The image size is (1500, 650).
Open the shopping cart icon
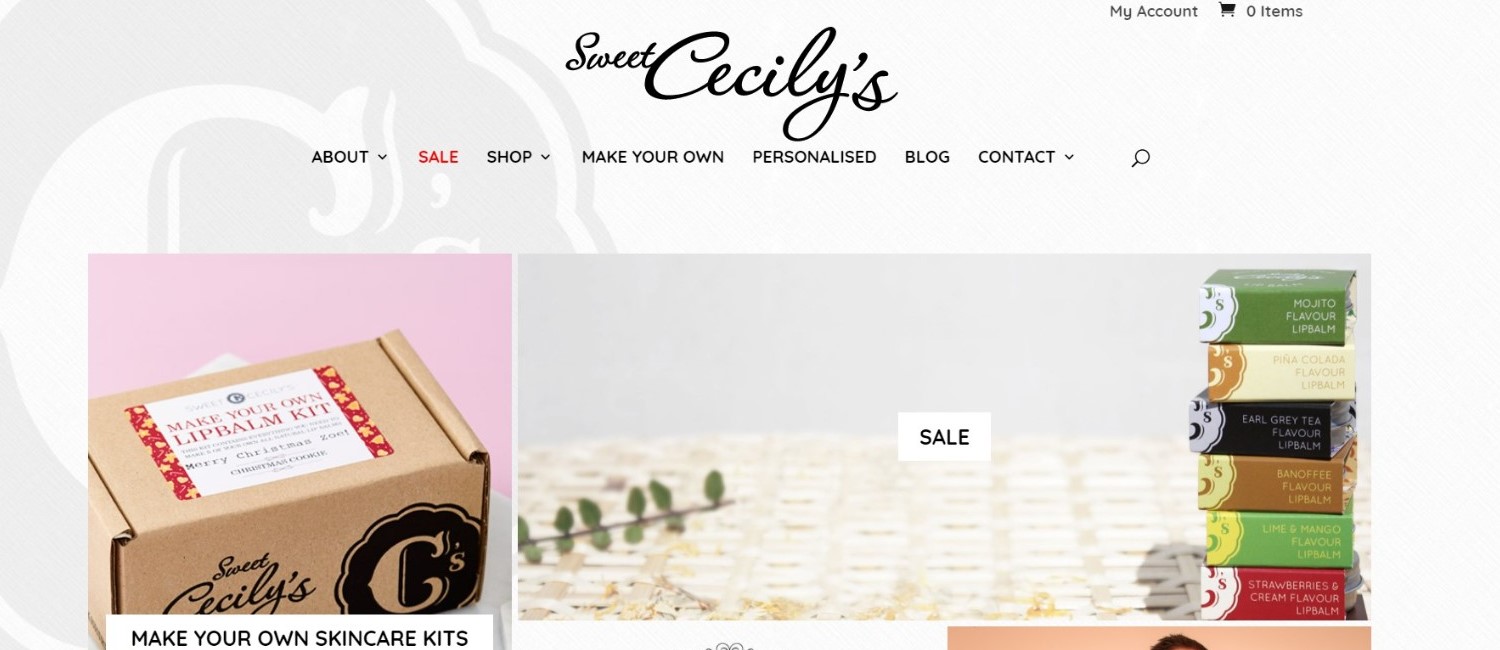tap(1226, 11)
